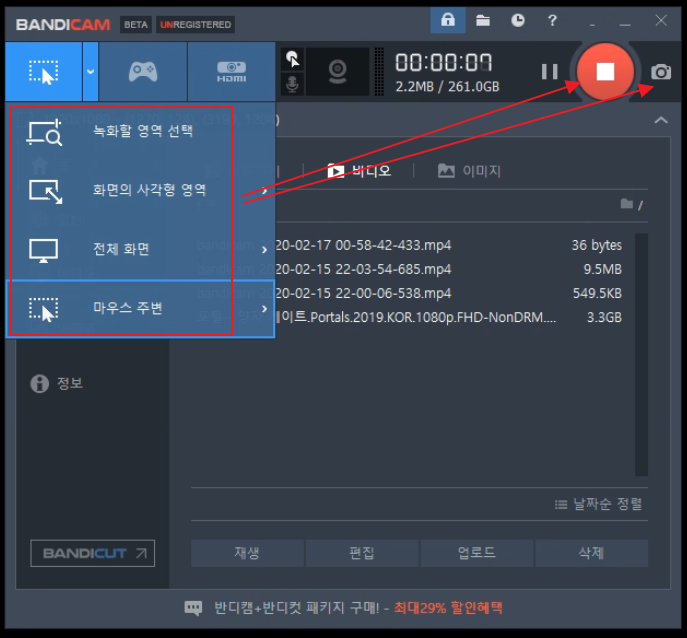
Task: Stop recording with the red button
Action: pyautogui.click(x=605, y=71)
